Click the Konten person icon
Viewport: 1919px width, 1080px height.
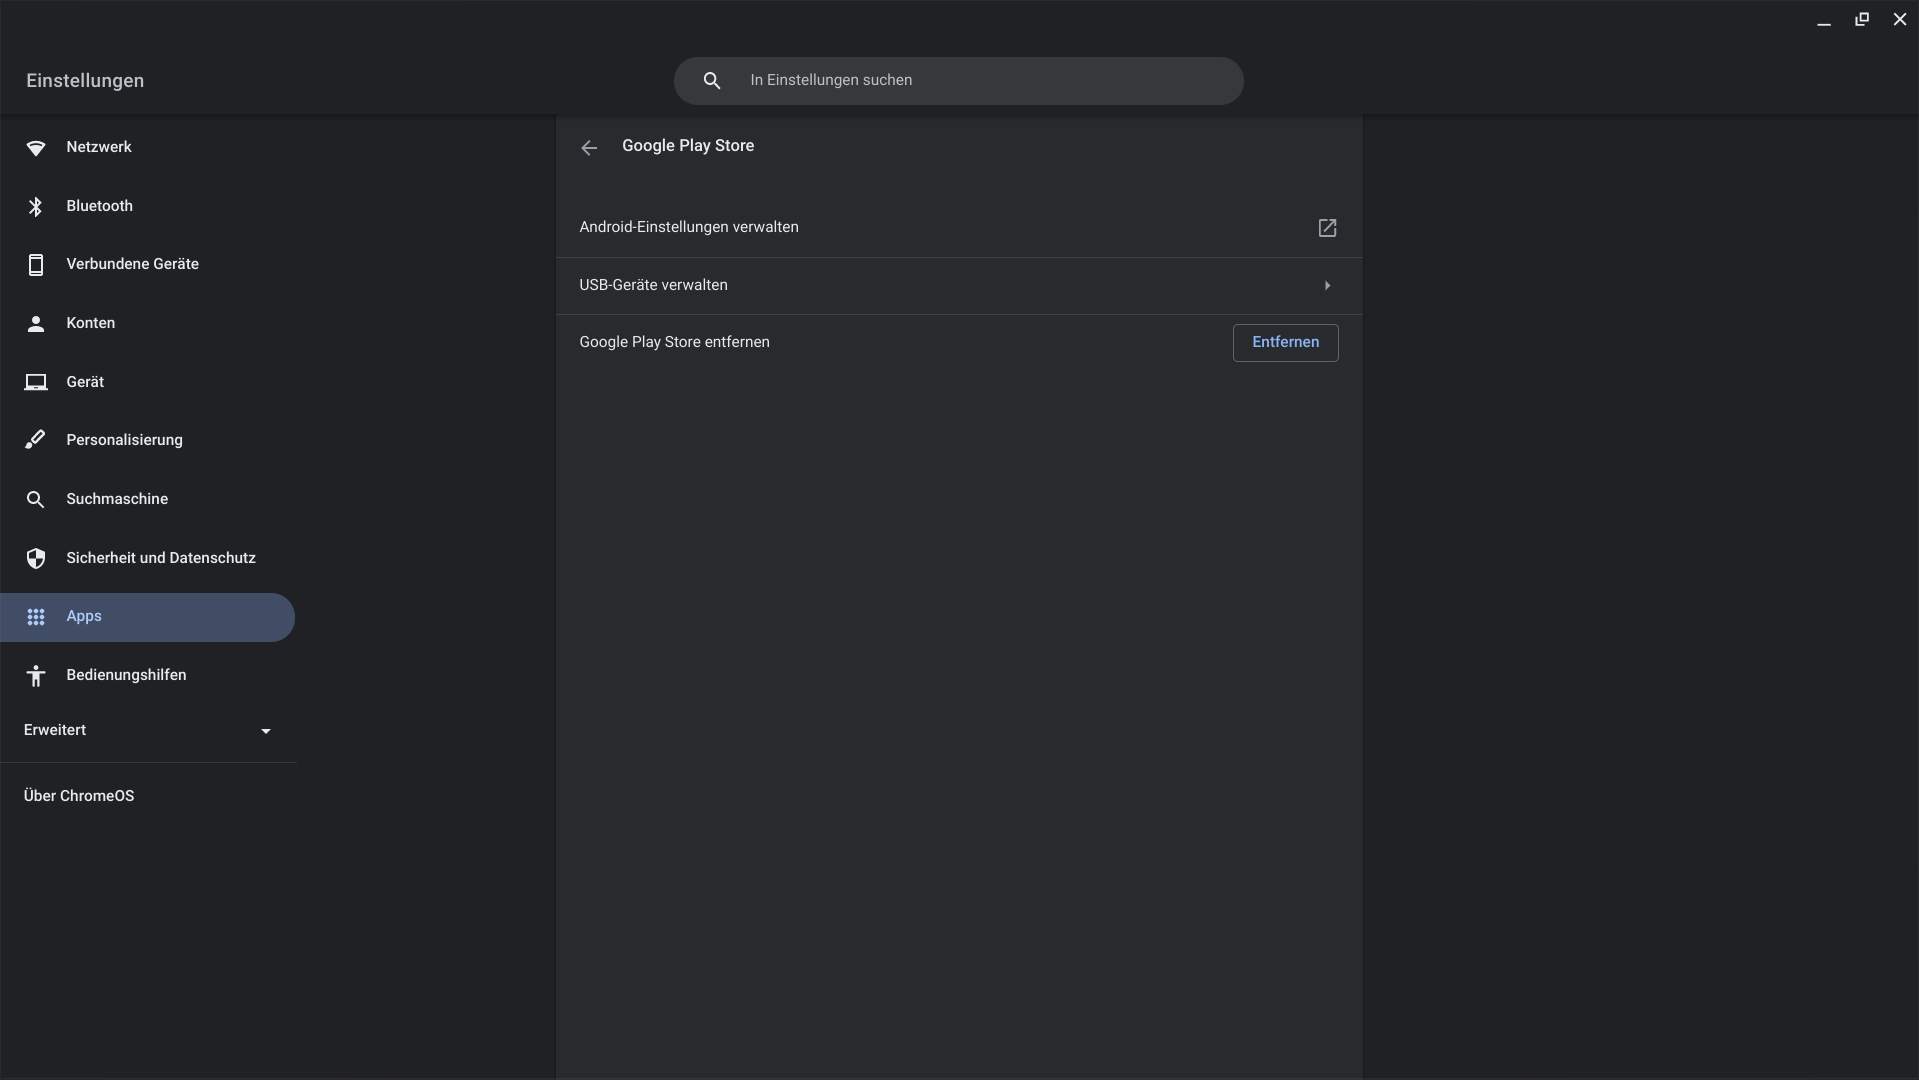(x=36, y=323)
